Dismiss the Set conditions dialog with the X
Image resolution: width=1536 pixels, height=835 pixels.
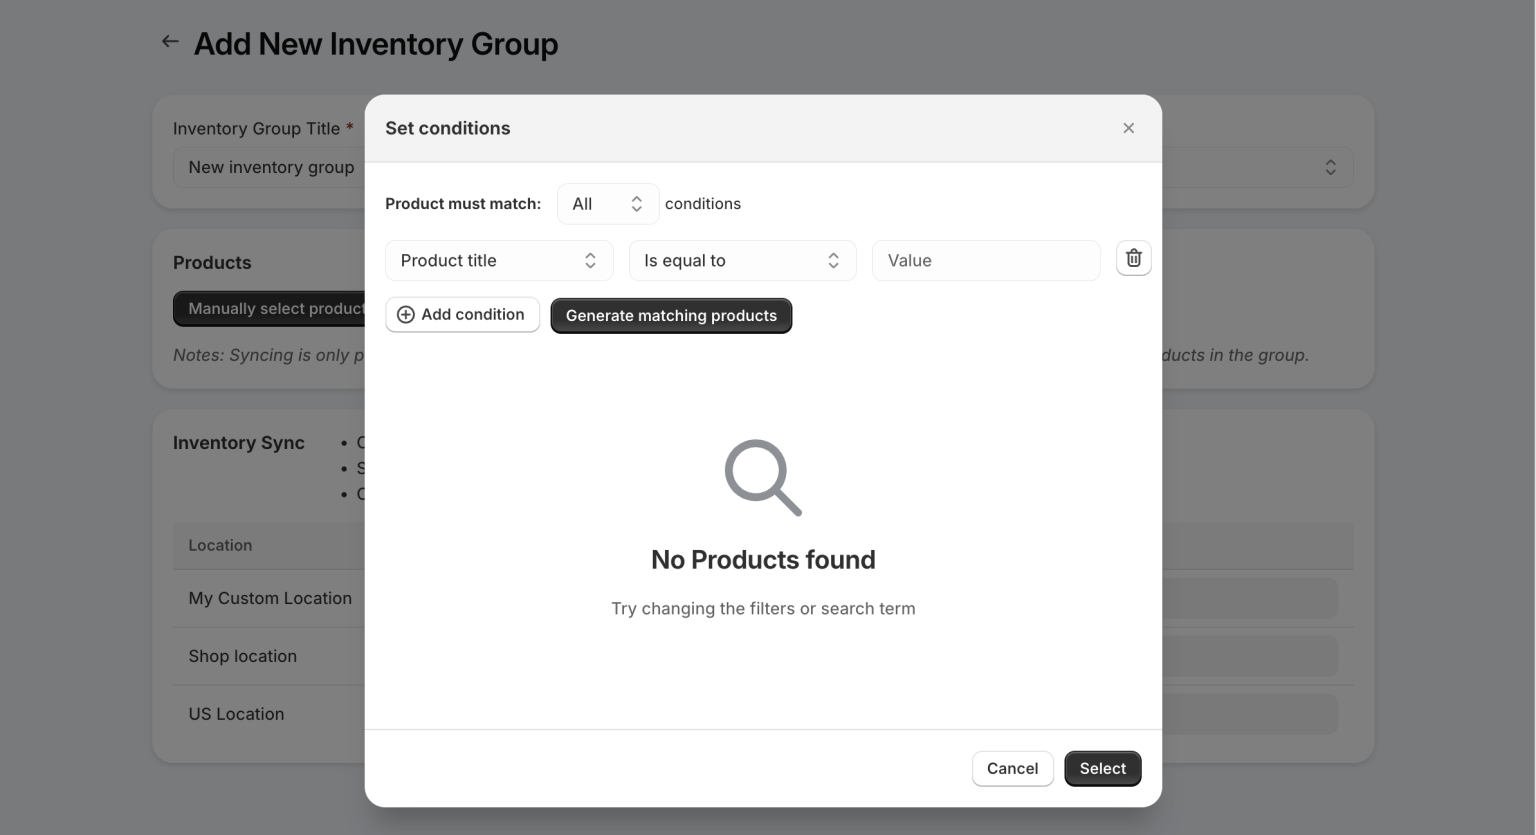pos(1128,128)
